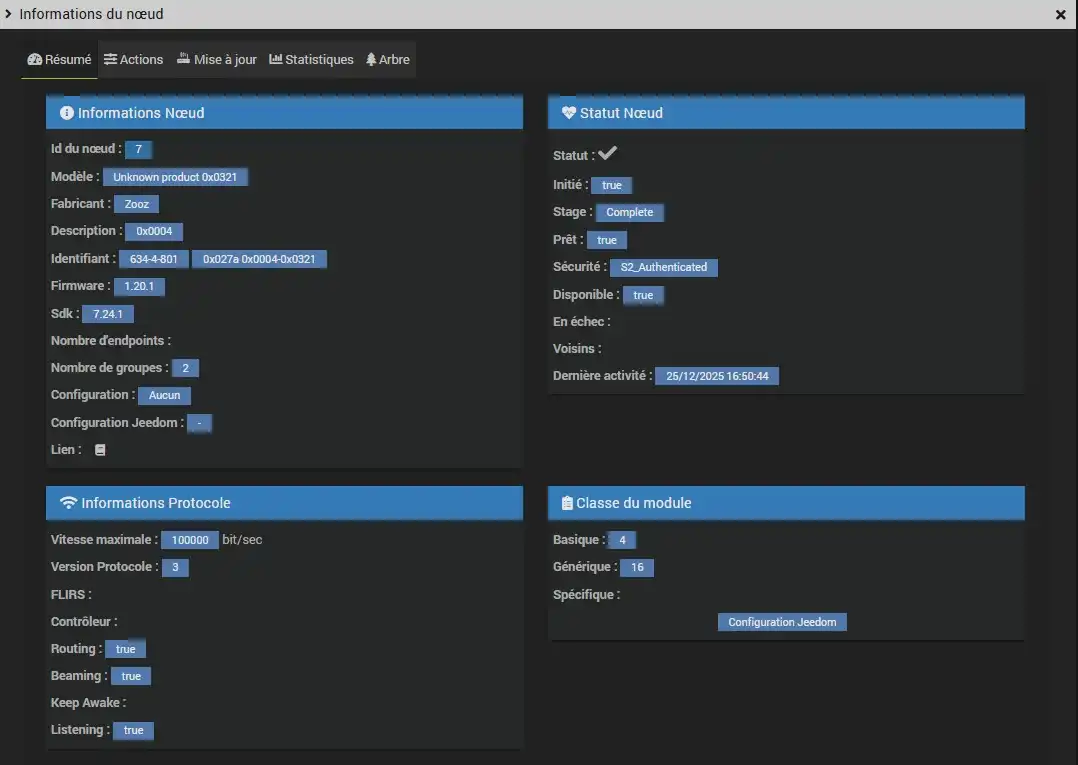The height and width of the screenshot is (765, 1078).
Task: Click the Statut checkmark icon
Action: 607,154
